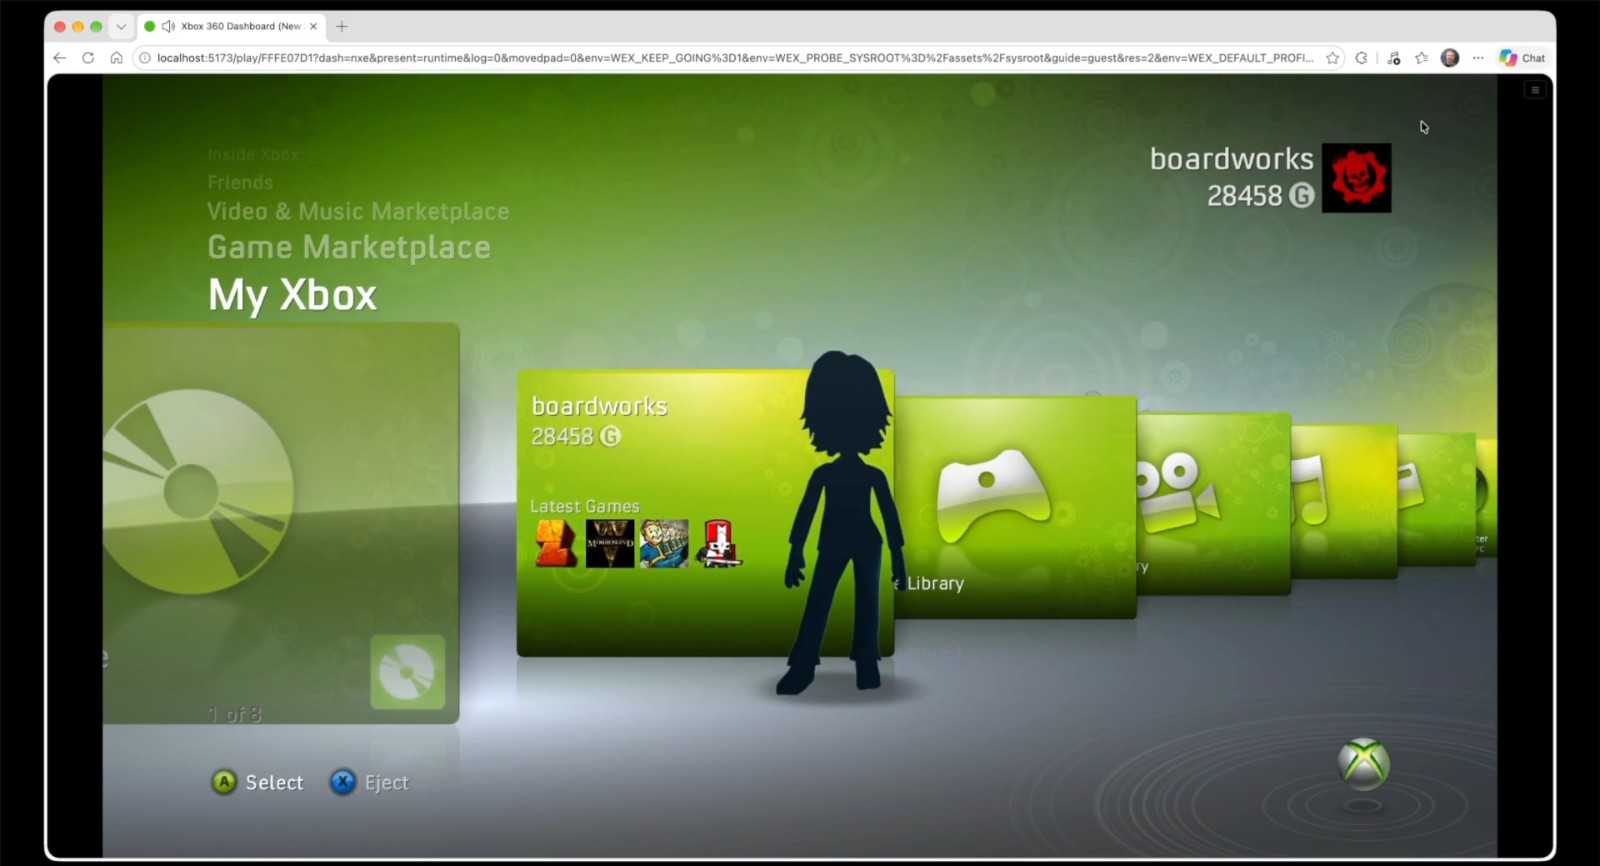The height and width of the screenshot is (866, 1600).
Task: Choose the My Xbox channel heading
Action: [292, 295]
